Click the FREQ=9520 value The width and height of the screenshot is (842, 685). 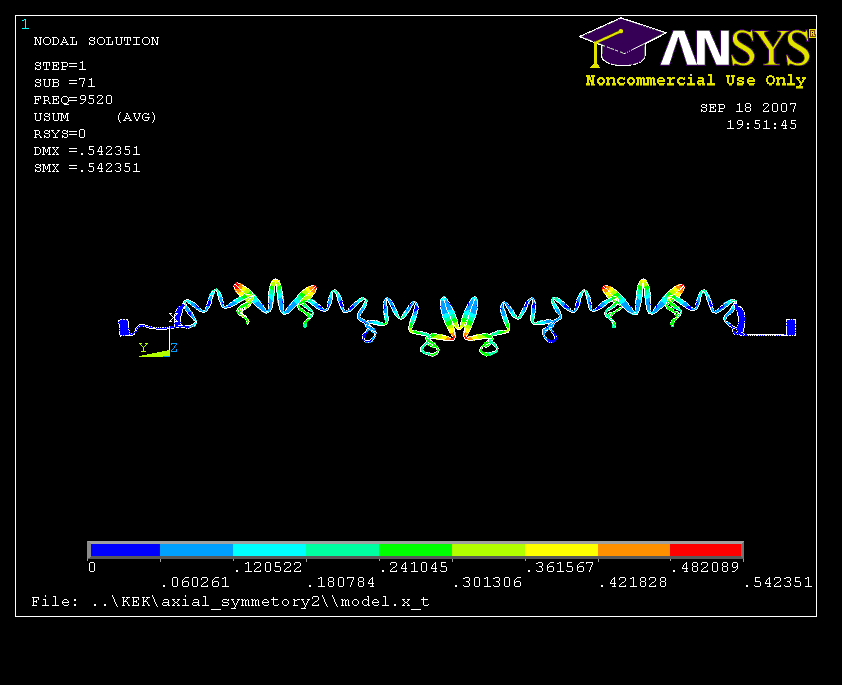click(73, 100)
